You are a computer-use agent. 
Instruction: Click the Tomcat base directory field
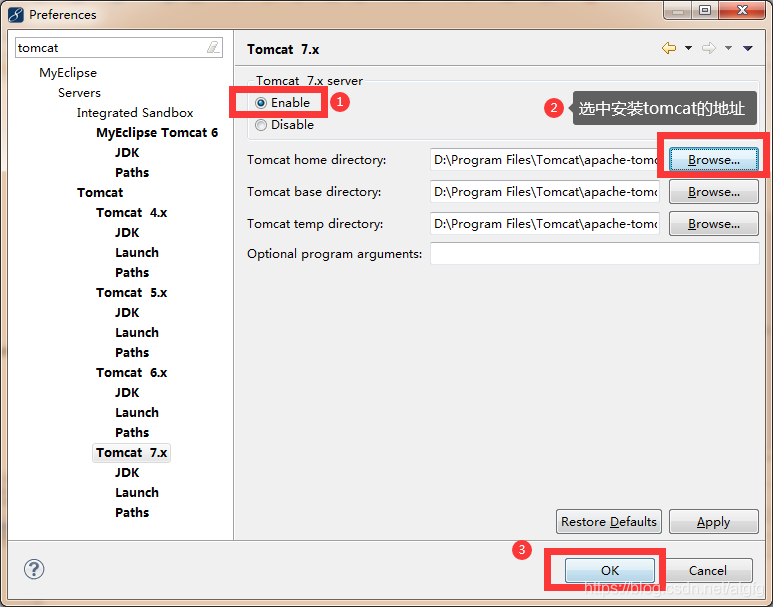tap(545, 192)
